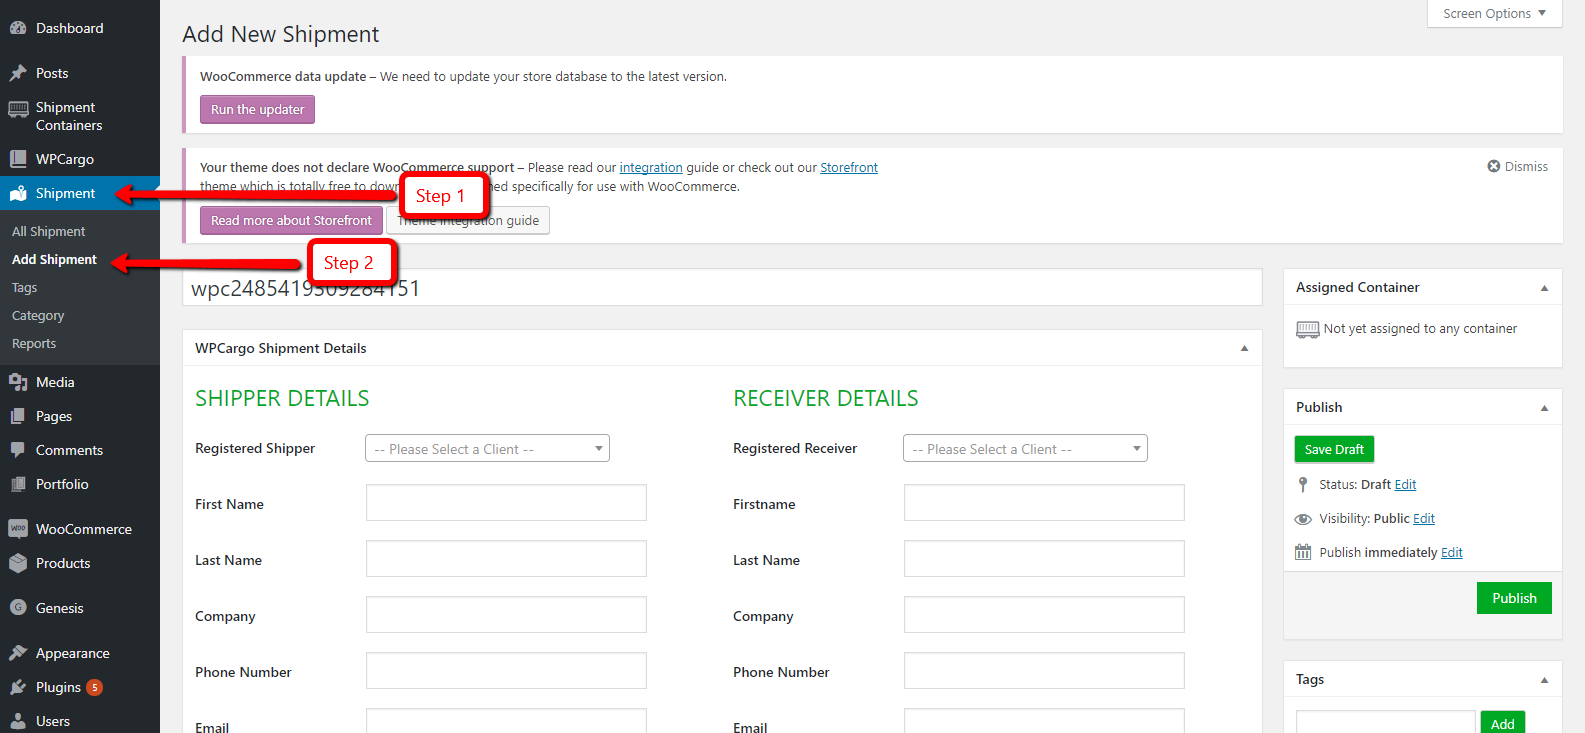Focus the receiver Company field
This screenshot has width=1585, height=733.
(x=1044, y=615)
